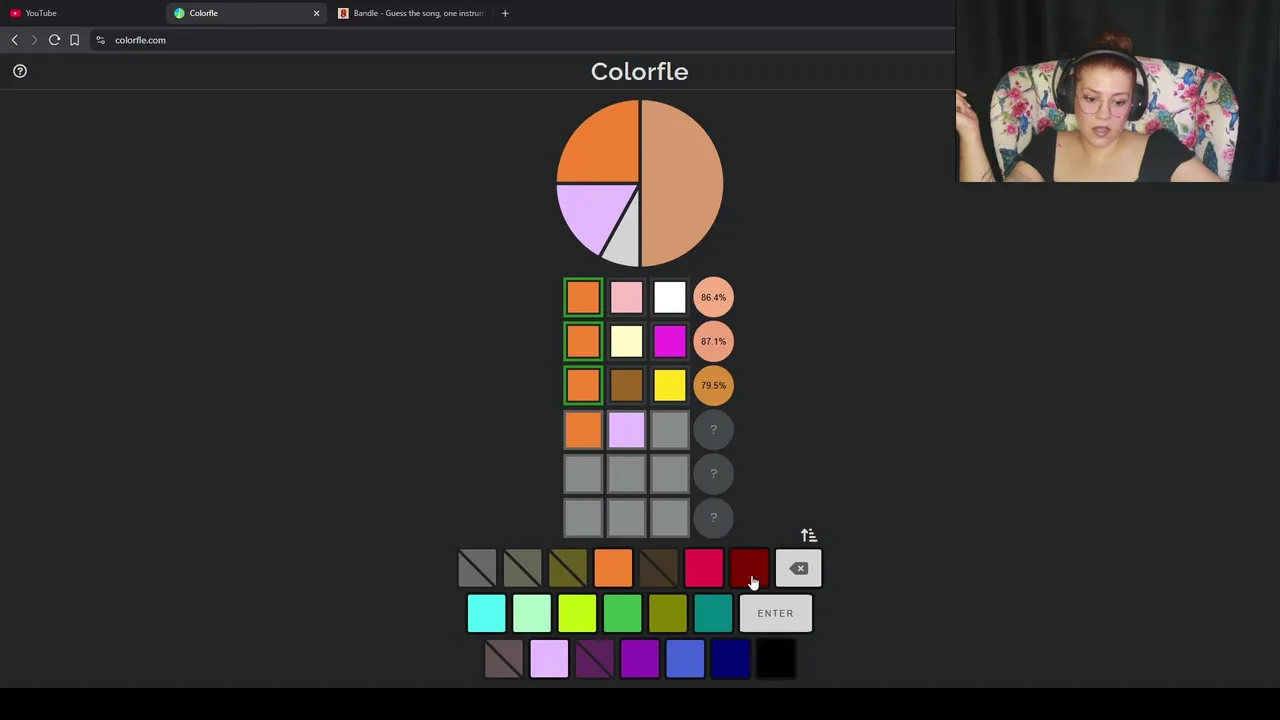1280x720 pixels.
Task: Click the 79.5% score circle
Action: (713, 385)
